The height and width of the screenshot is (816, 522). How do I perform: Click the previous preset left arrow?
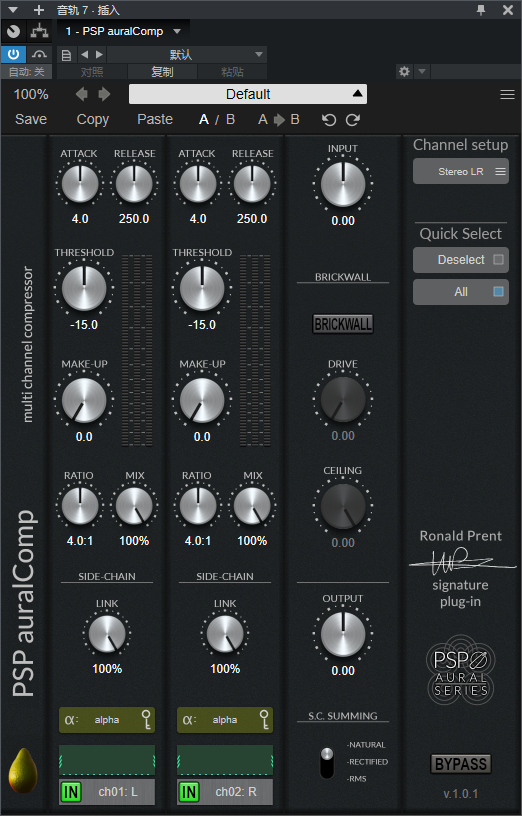point(82,94)
